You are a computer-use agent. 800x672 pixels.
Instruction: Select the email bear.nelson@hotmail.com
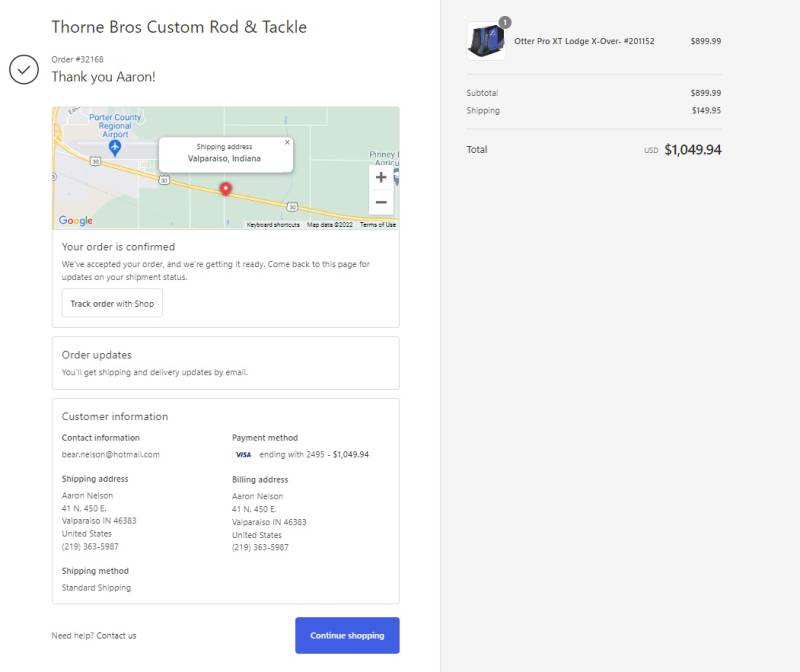click(111, 455)
